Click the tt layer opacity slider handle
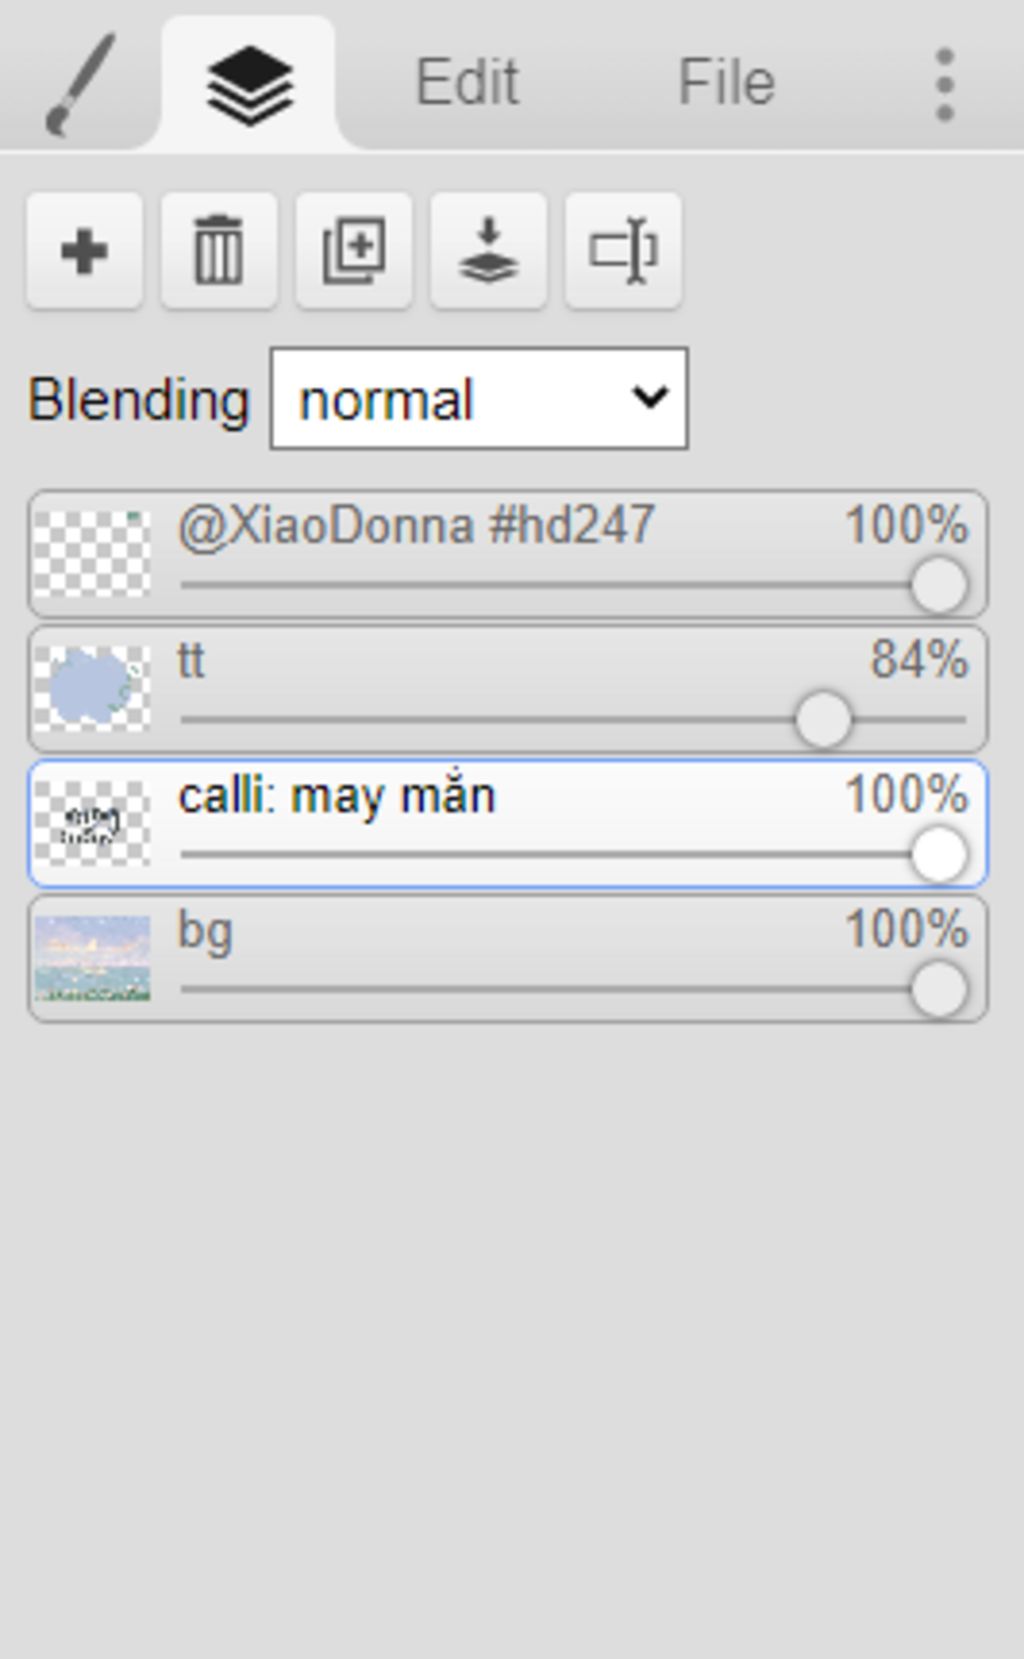The height and width of the screenshot is (1659, 1024). point(823,720)
